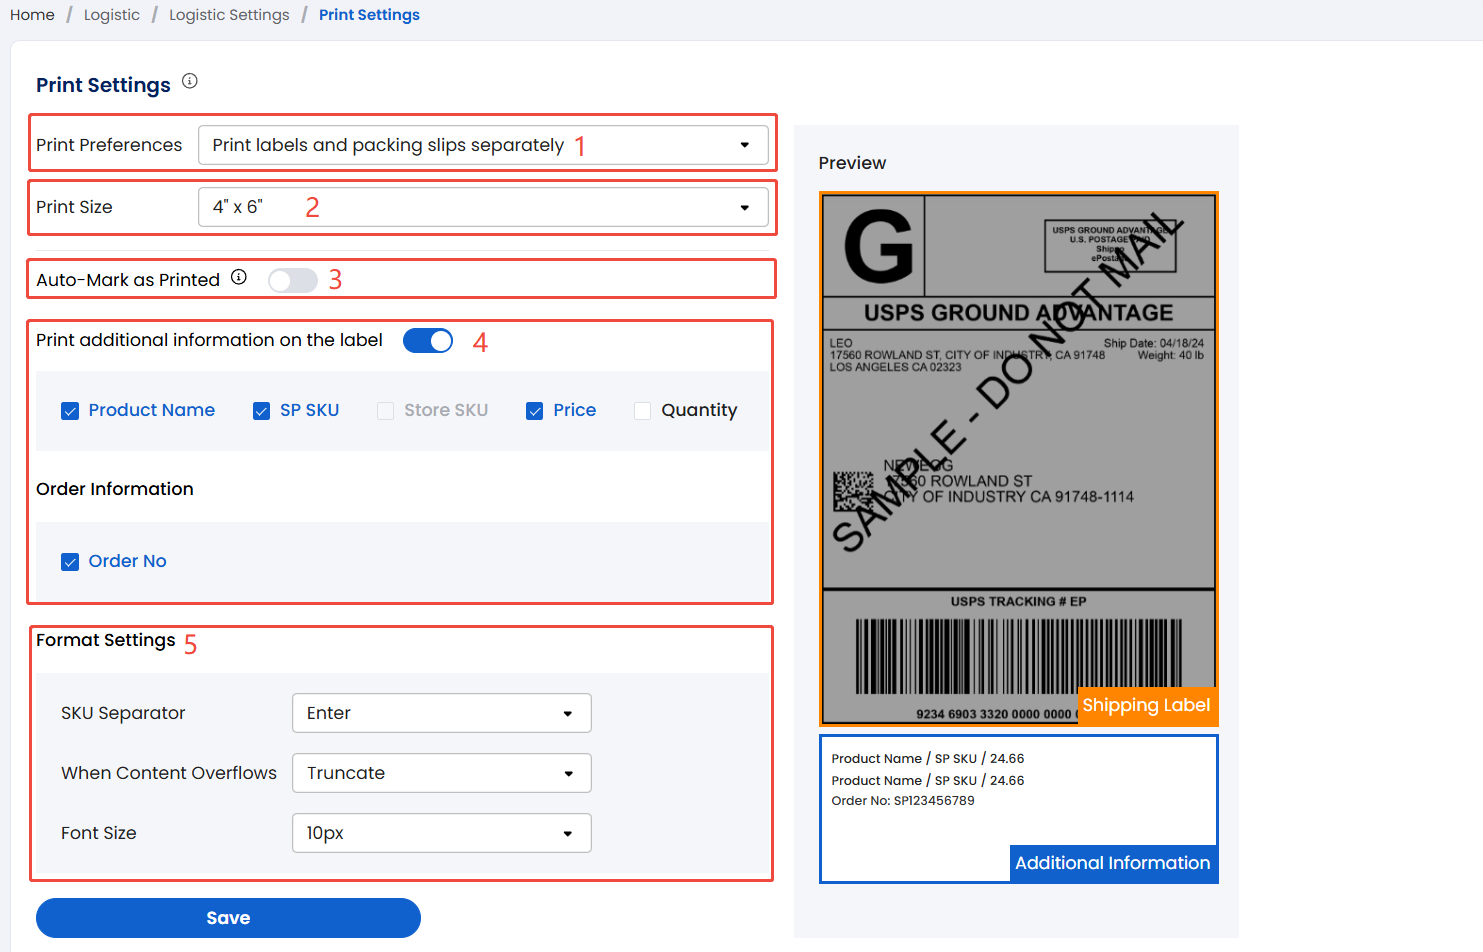Click the Shipping Label orange tag
This screenshot has width=1483, height=952.
(x=1147, y=706)
